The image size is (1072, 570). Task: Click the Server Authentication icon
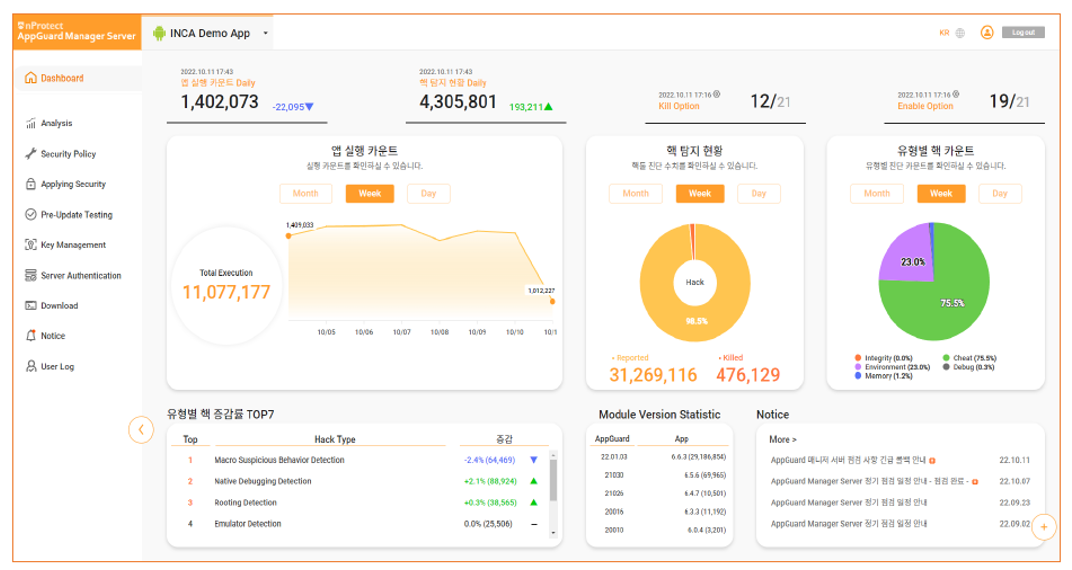coord(31,275)
